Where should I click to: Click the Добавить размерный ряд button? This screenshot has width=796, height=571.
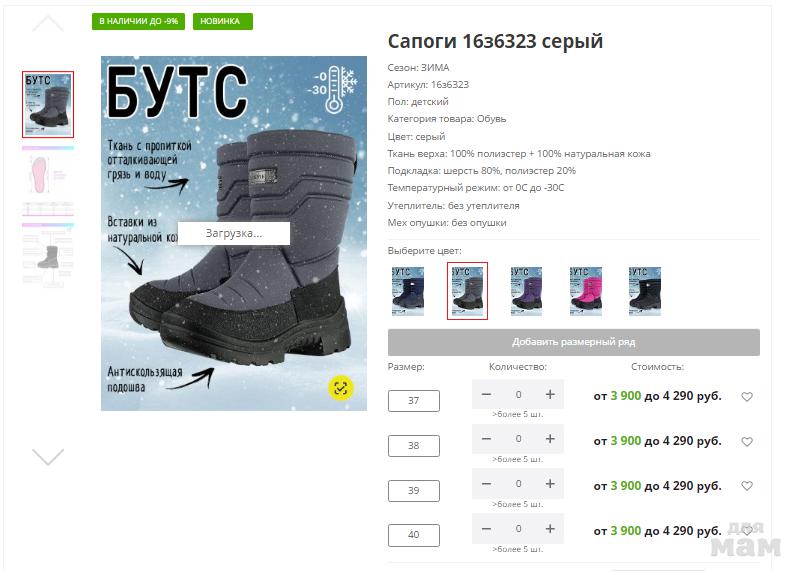coord(574,342)
